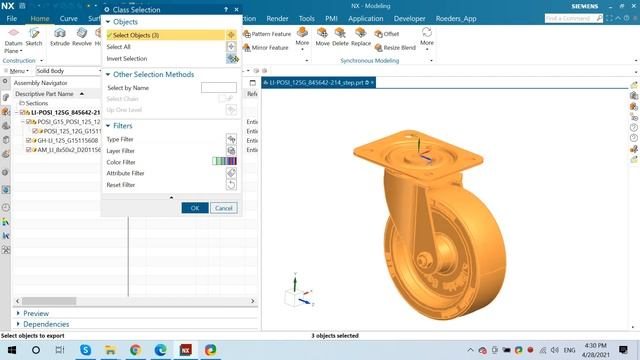
Task: Switch to the Tools ribbon tab
Action: (307, 18)
